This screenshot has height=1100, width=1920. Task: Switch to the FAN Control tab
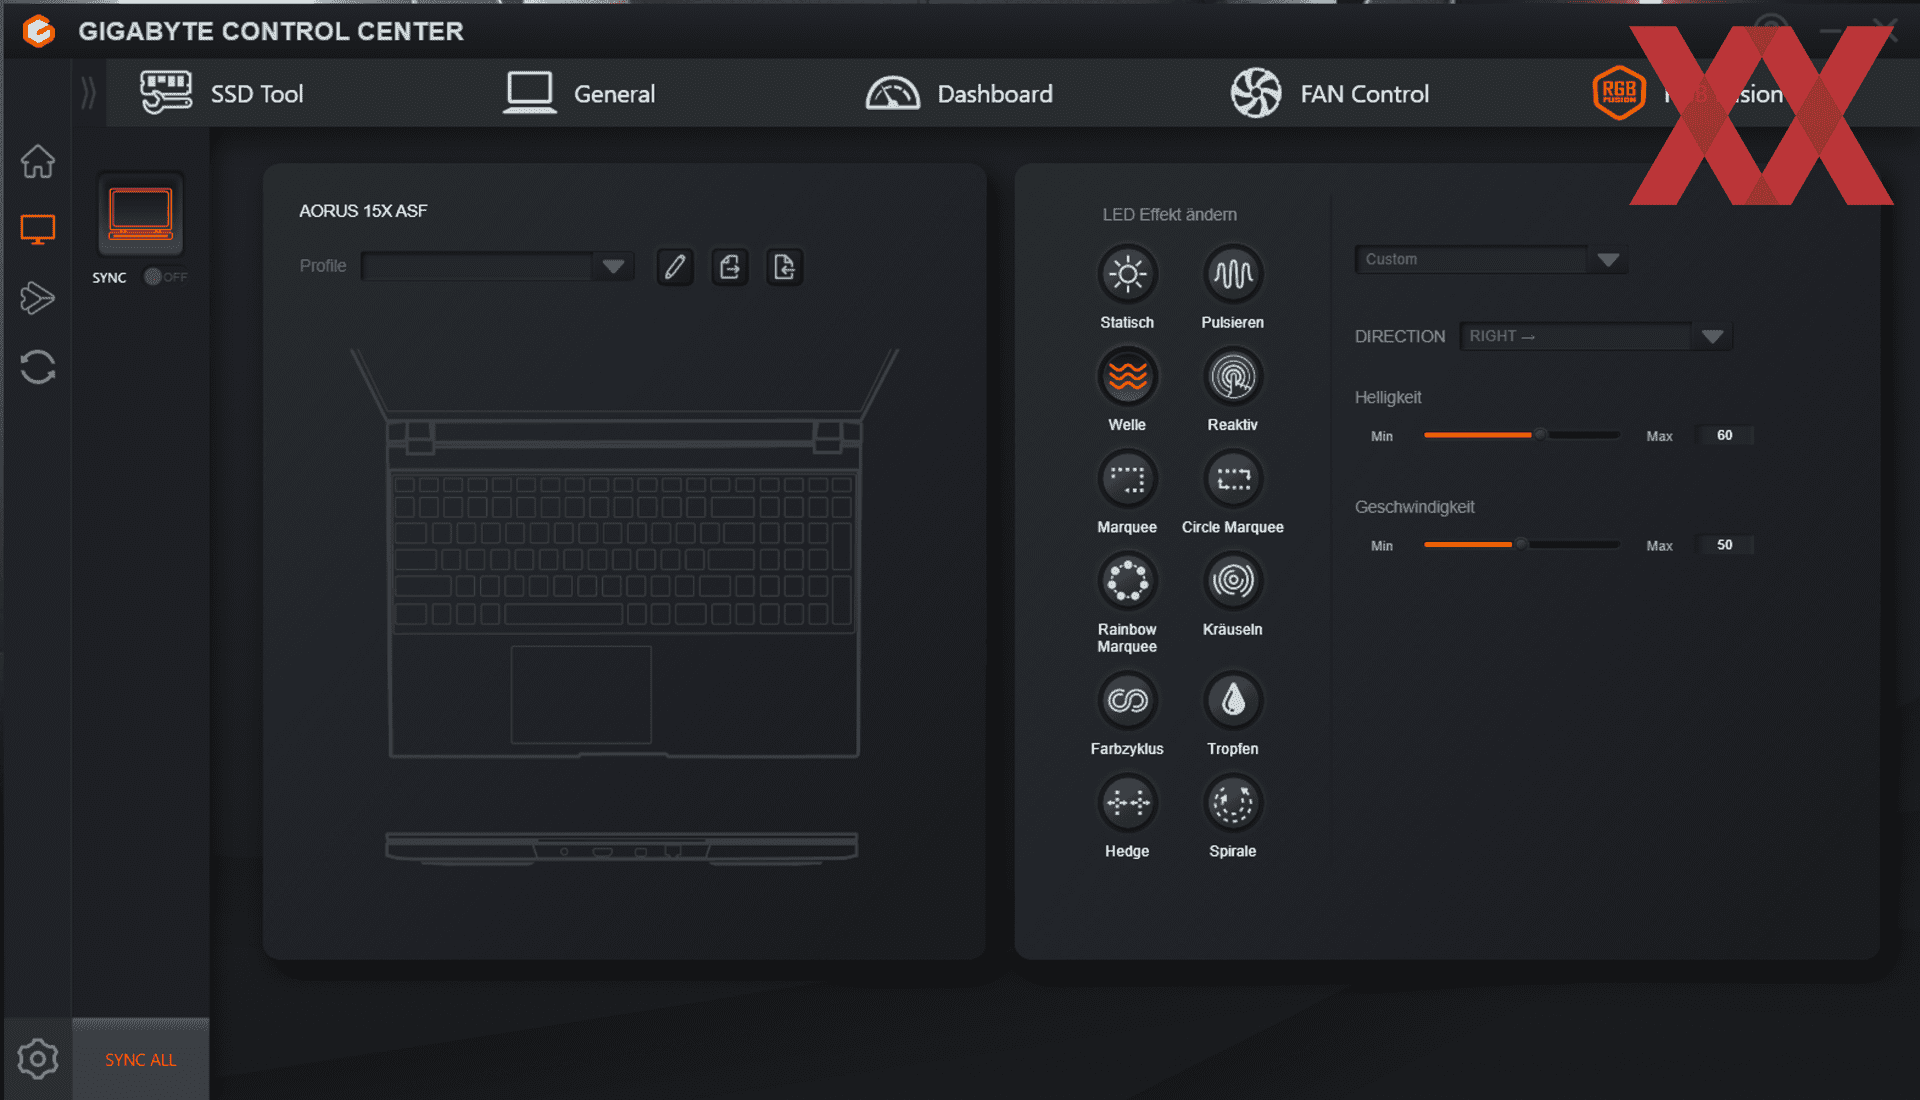tap(1330, 94)
